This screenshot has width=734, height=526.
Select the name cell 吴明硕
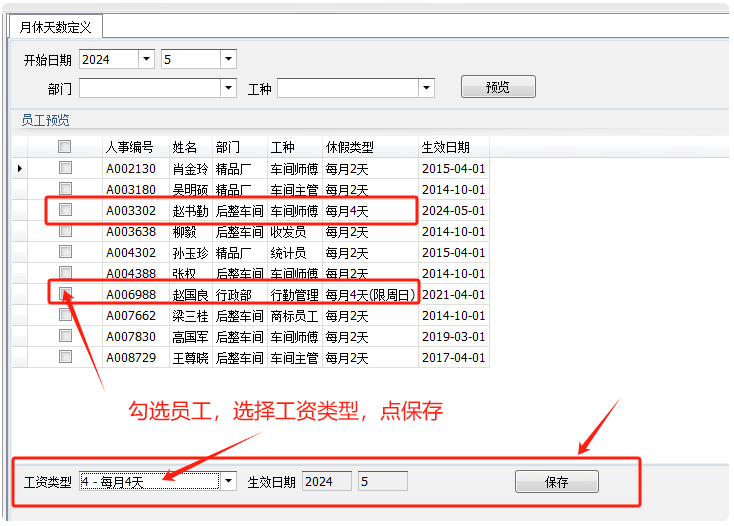191,190
